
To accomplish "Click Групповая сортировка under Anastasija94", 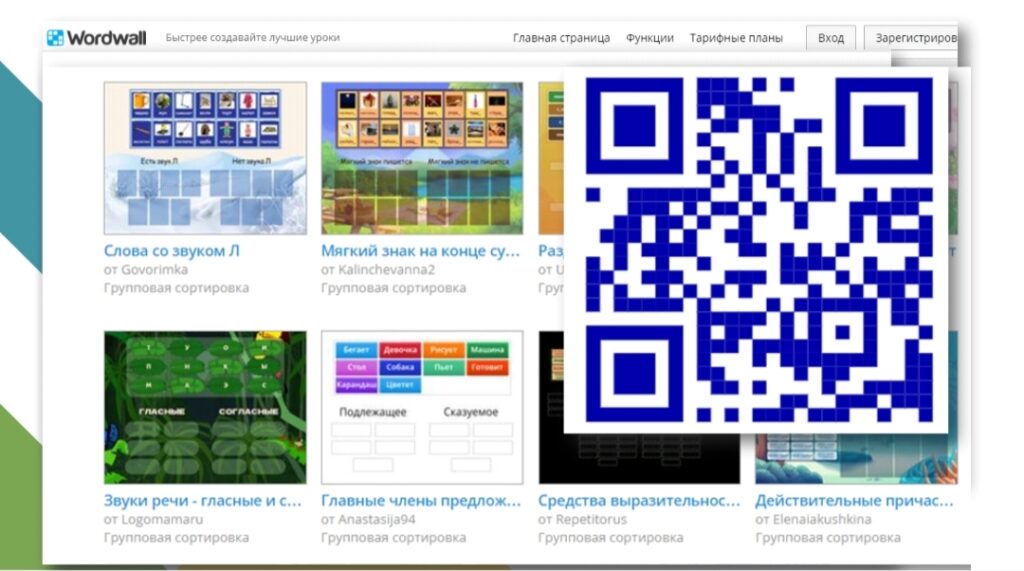I will point(393,538).
